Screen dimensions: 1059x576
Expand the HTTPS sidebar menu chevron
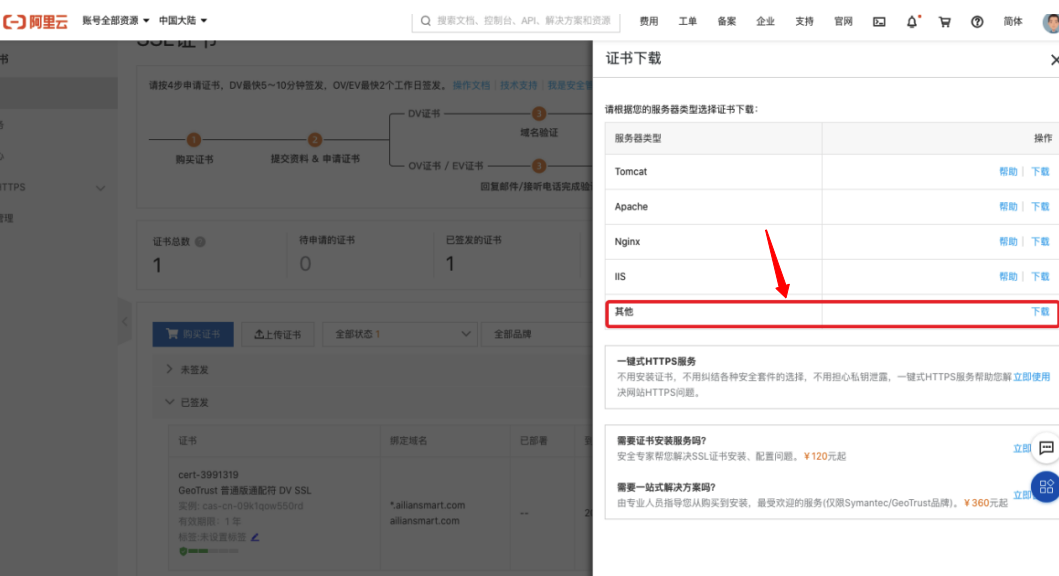coord(100,188)
